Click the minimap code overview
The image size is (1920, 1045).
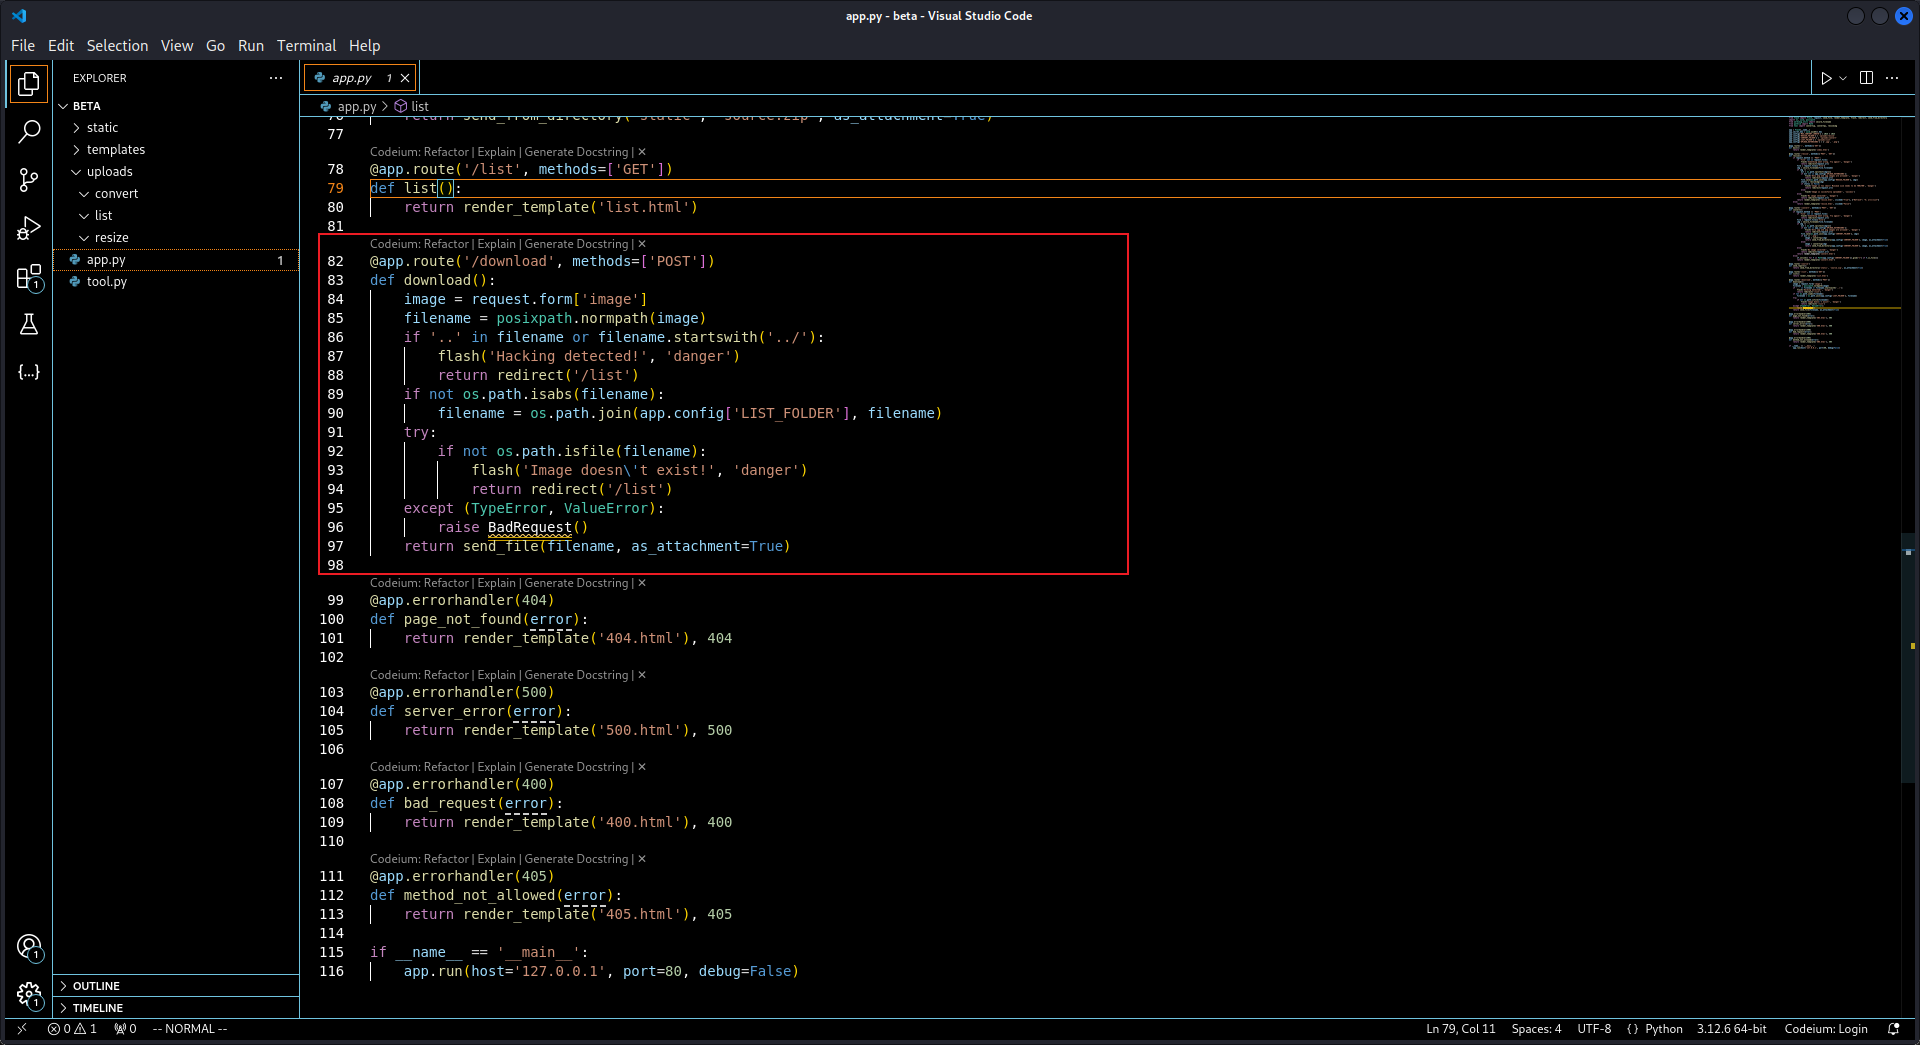(1843, 233)
